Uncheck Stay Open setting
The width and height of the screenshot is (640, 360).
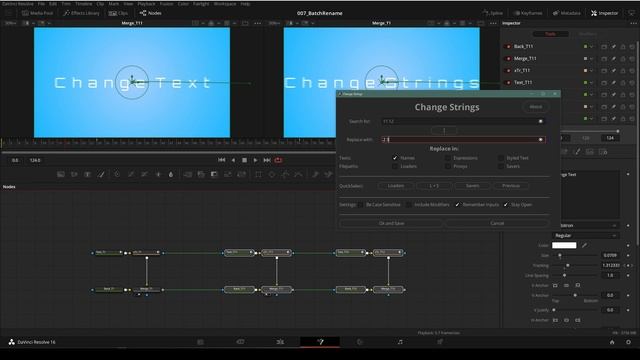click(x=506, y=204)
